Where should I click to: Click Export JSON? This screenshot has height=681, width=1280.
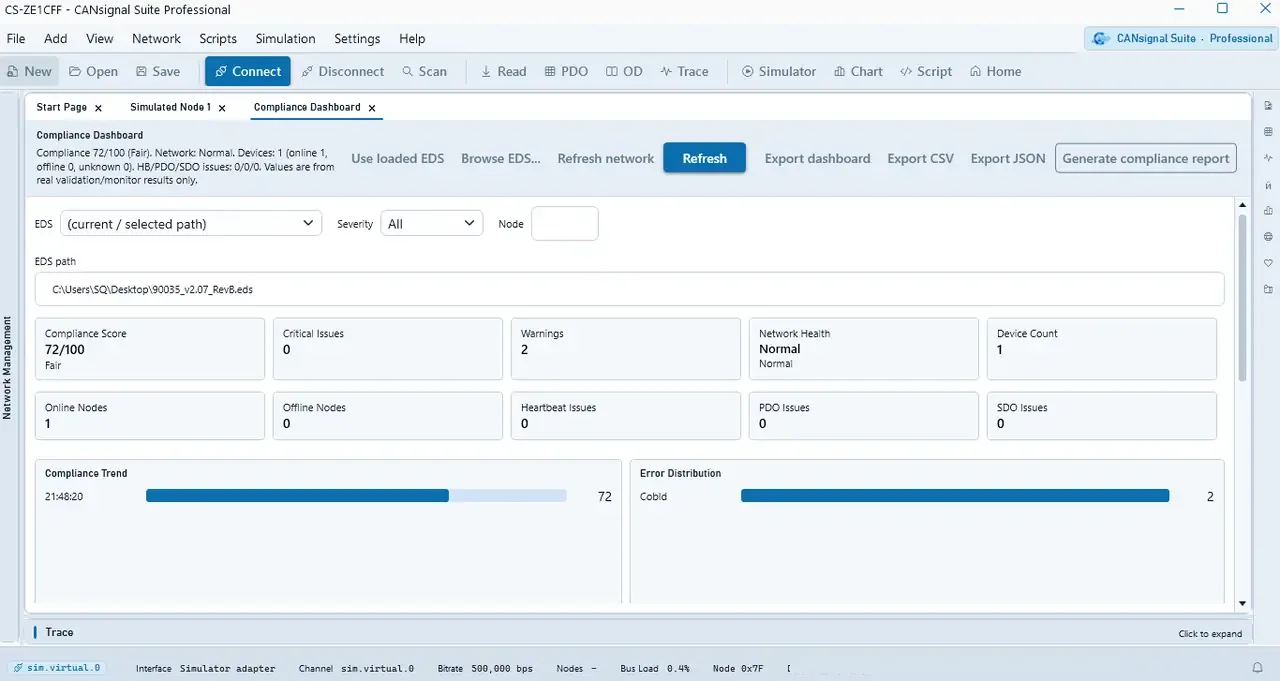click(1008, 158)
